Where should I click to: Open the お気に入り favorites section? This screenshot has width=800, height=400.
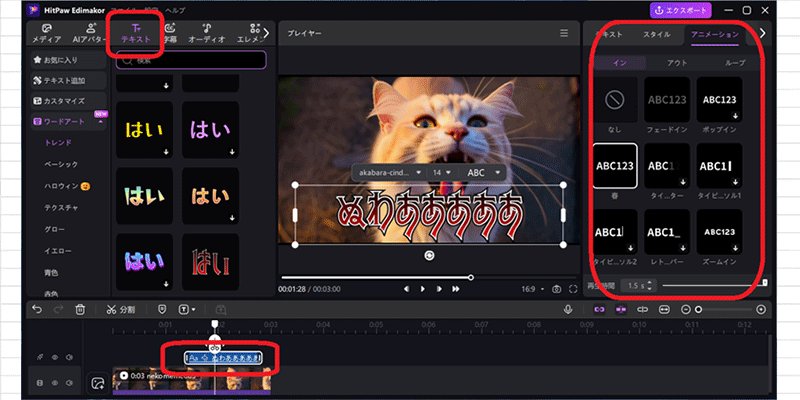click(x=68, y=60)
